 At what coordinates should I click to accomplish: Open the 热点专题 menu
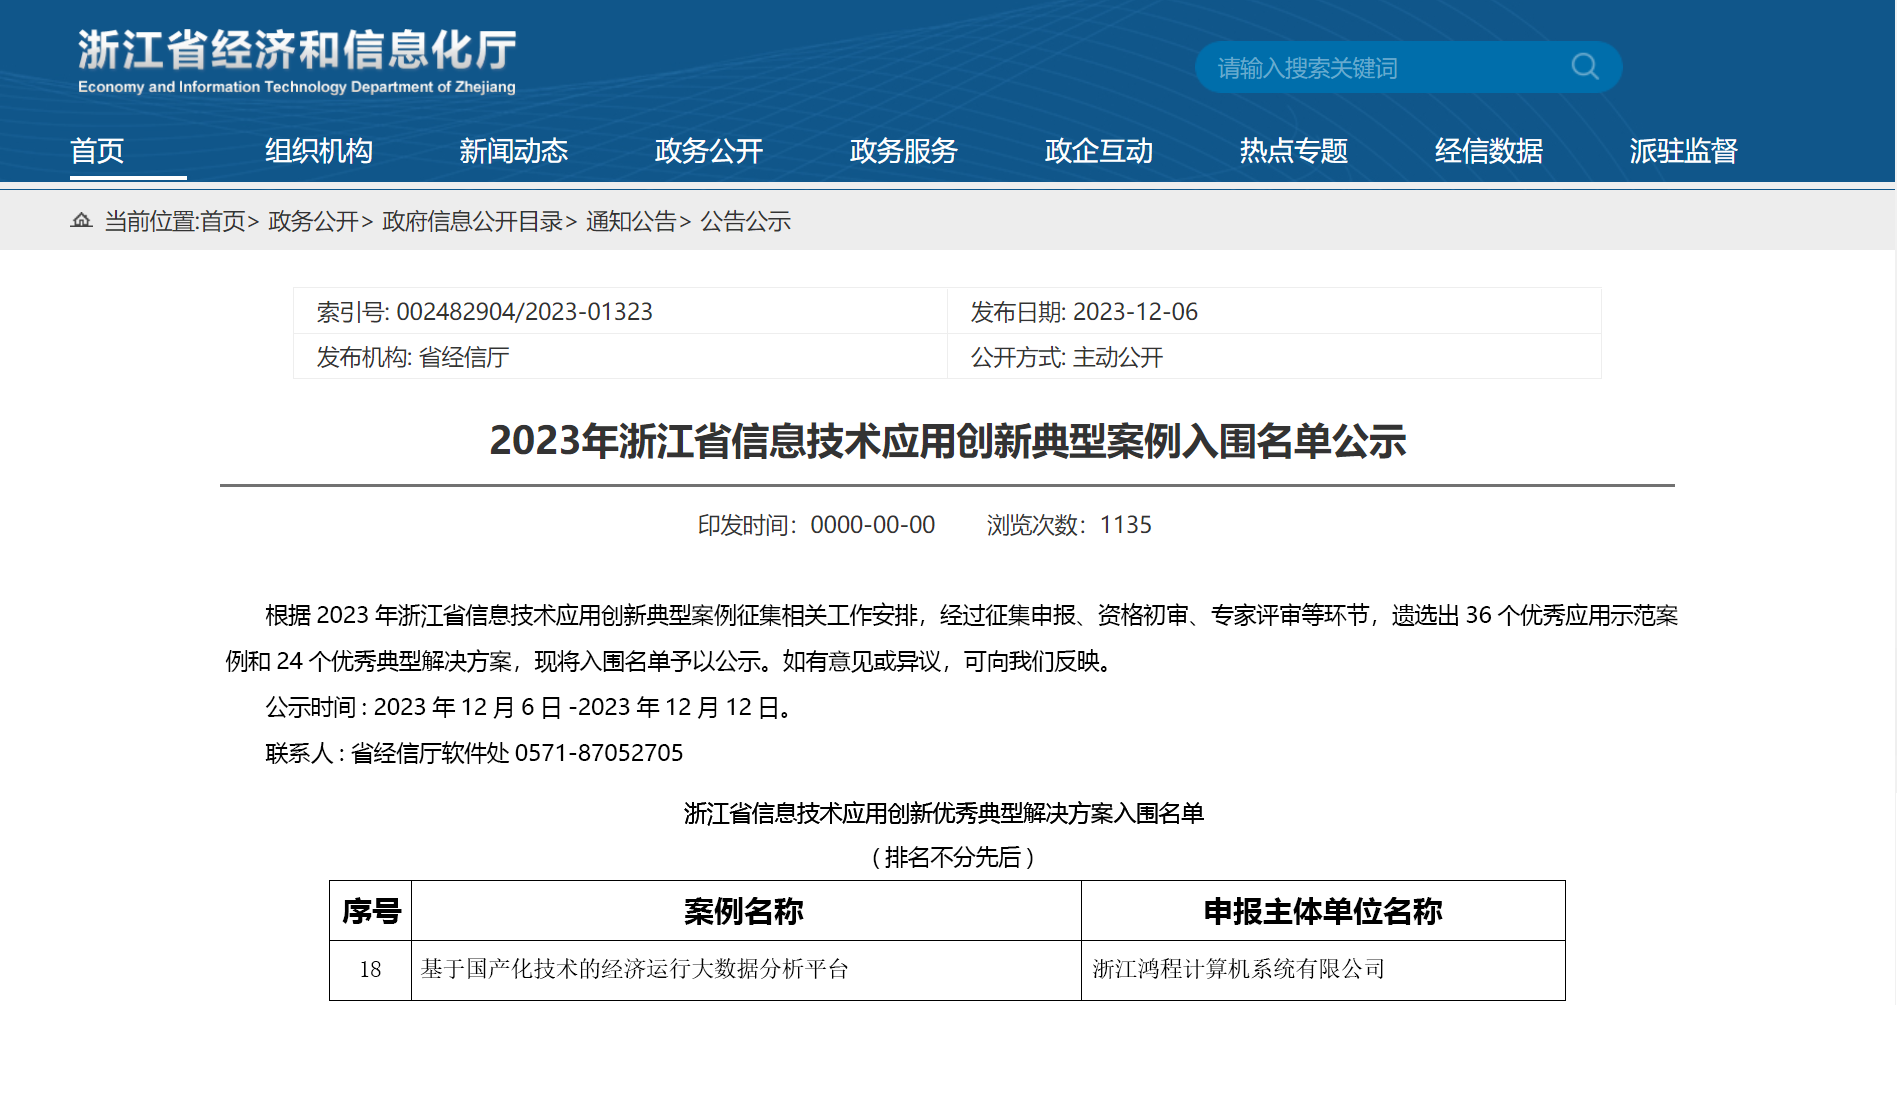1293,151
